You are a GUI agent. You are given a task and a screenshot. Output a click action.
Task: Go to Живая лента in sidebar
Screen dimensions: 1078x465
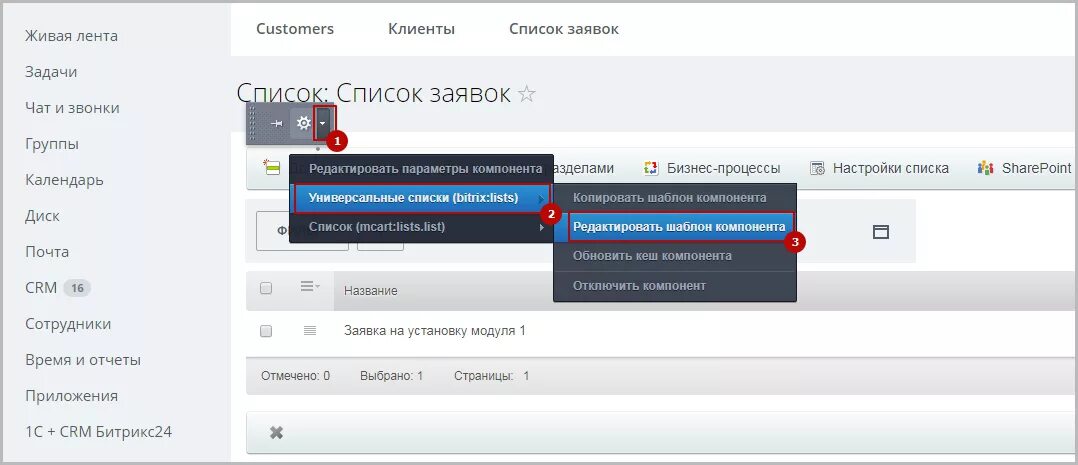72,36
